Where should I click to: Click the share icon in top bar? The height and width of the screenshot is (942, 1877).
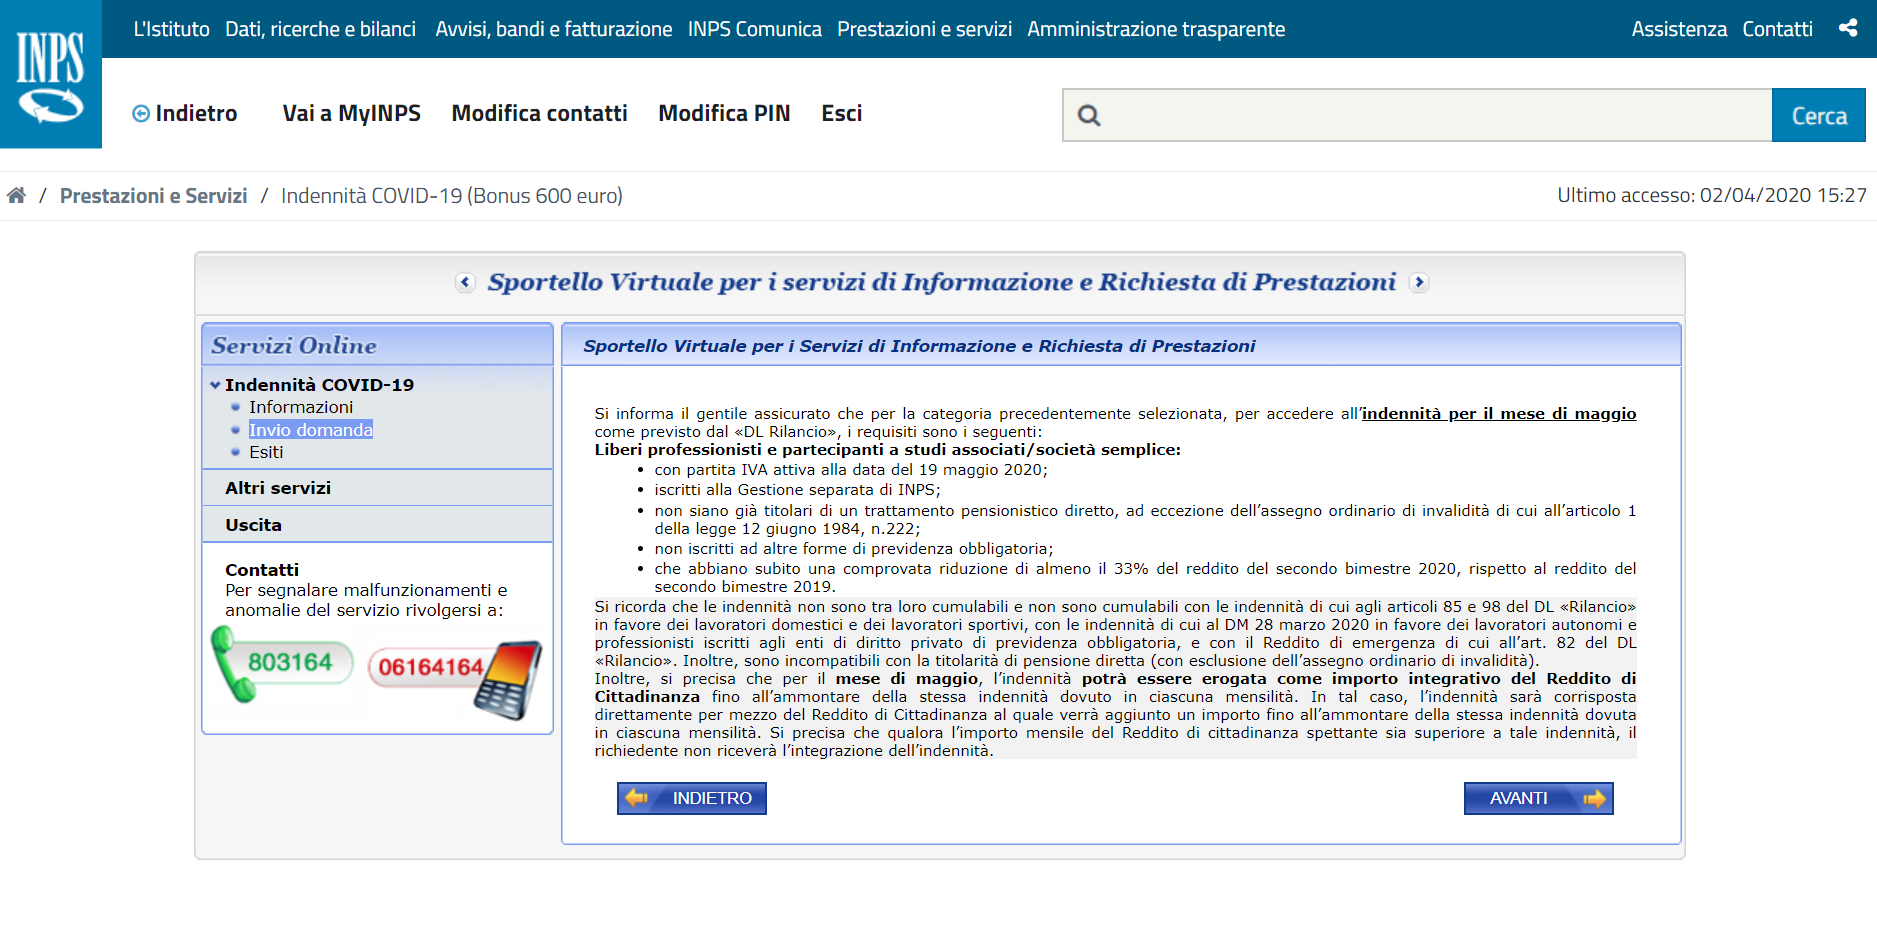pyautogui.click(x=1848, y=28)
